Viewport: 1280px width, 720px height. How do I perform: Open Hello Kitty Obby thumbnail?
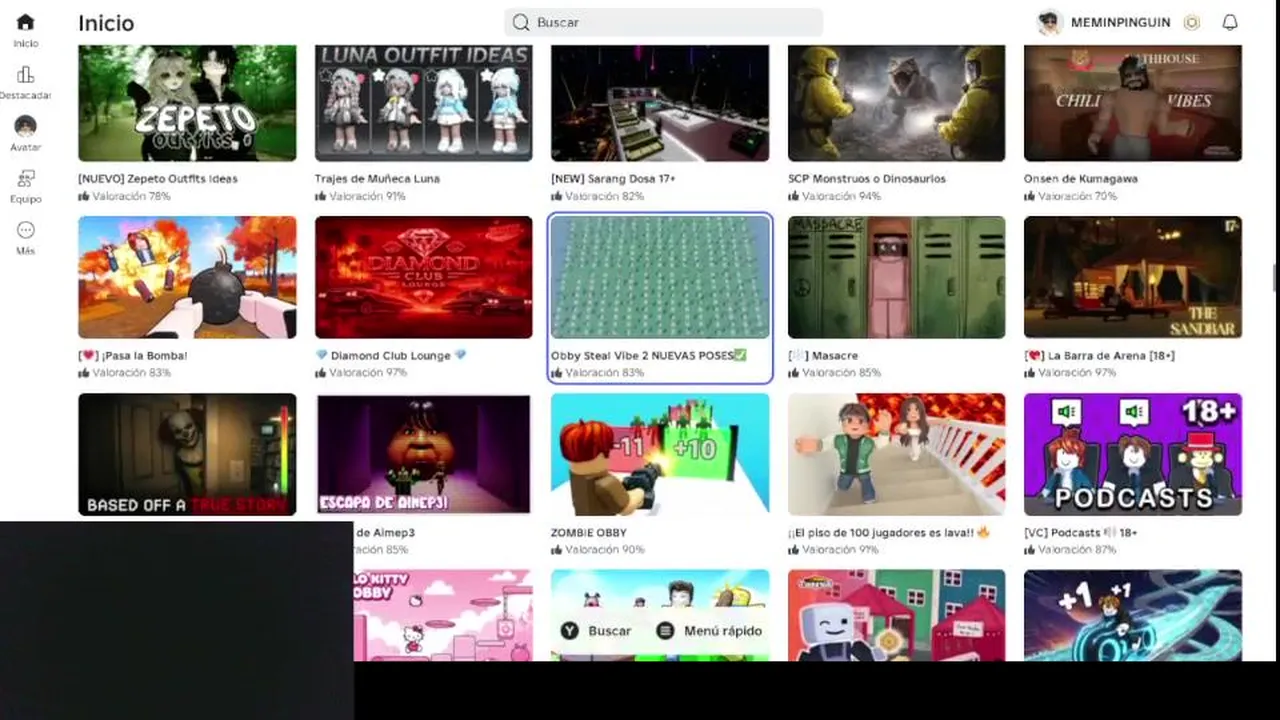[x=443, y=615]
